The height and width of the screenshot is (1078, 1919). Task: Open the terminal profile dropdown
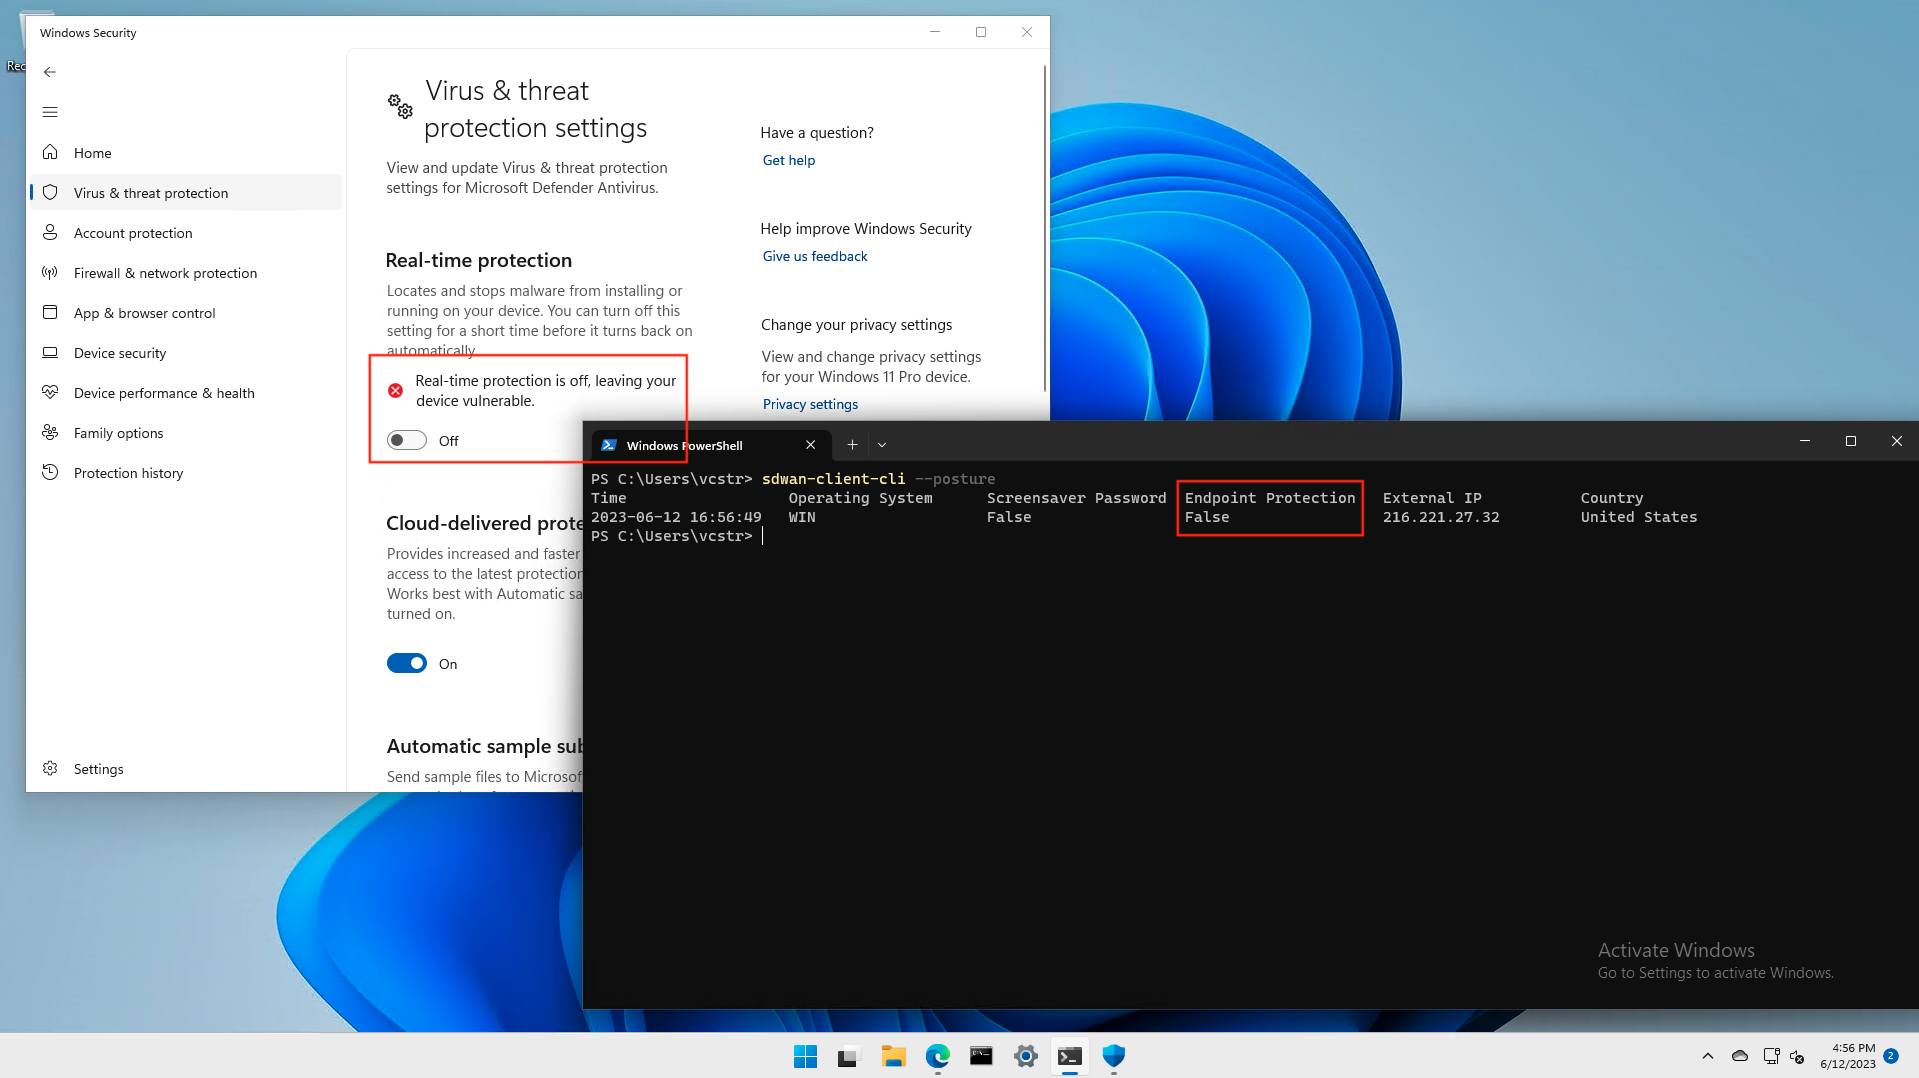coord(882,445)
